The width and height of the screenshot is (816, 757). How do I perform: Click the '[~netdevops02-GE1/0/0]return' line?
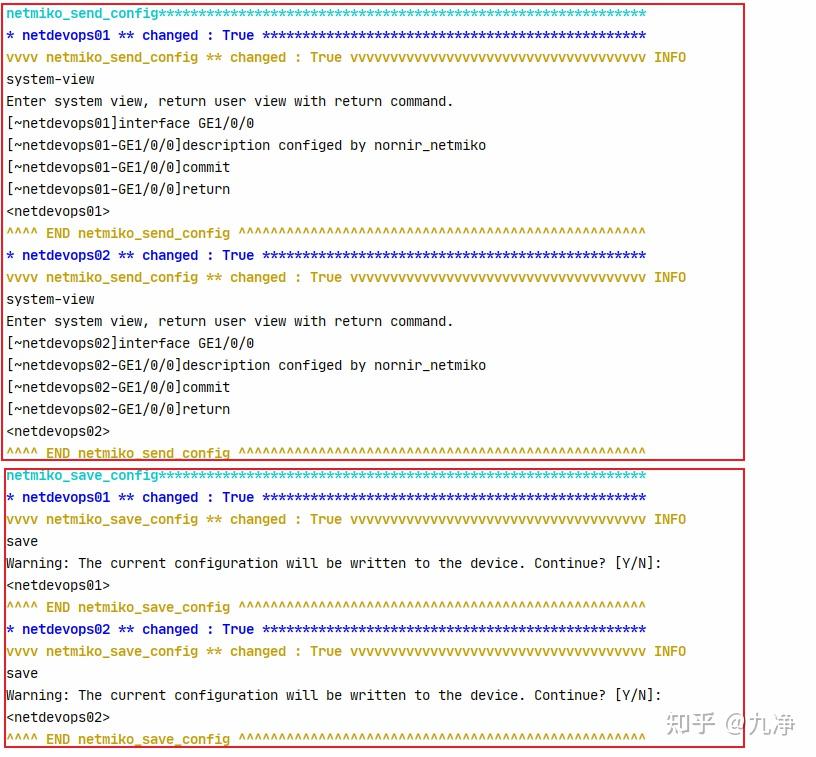click(x=118, y=409)
